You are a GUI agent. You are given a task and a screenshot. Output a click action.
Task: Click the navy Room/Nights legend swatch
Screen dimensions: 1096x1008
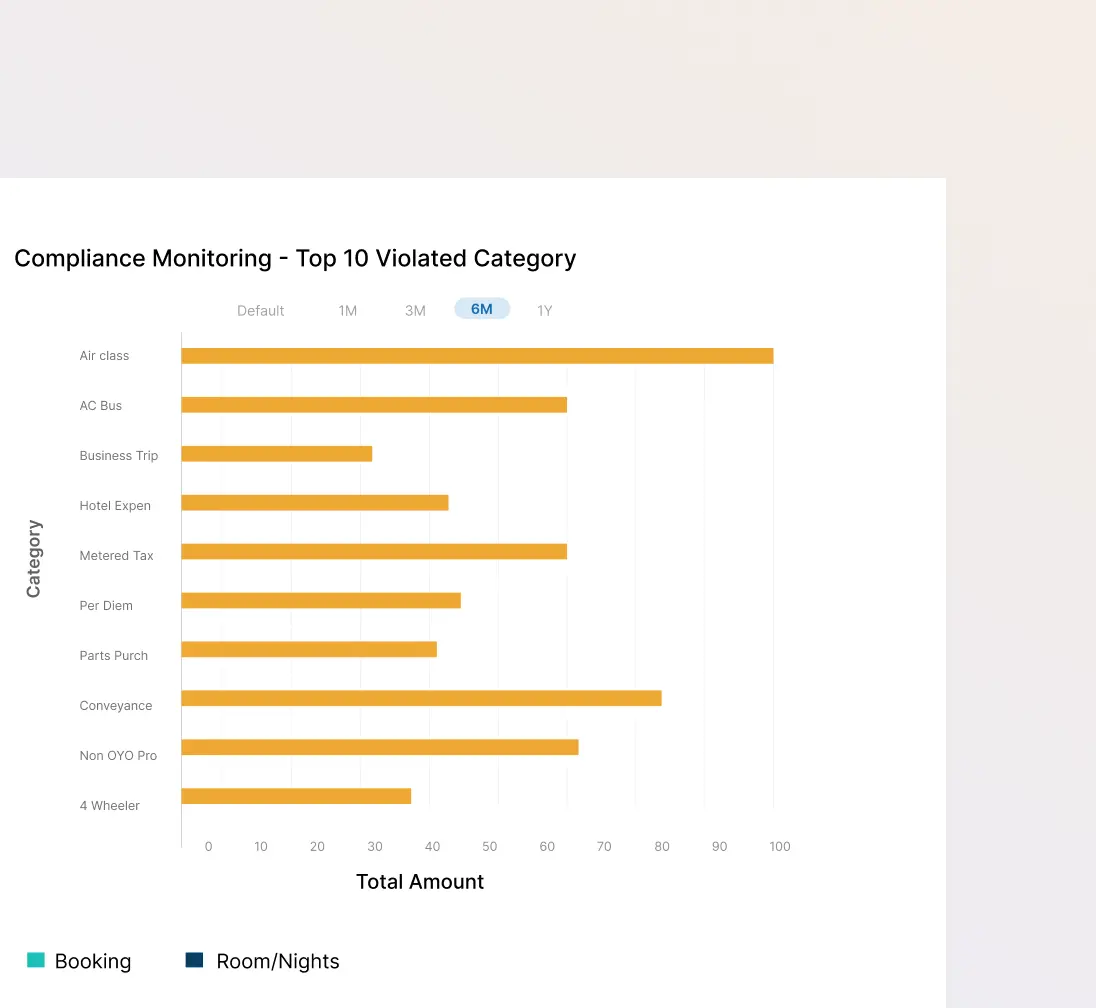coord(194,960)
